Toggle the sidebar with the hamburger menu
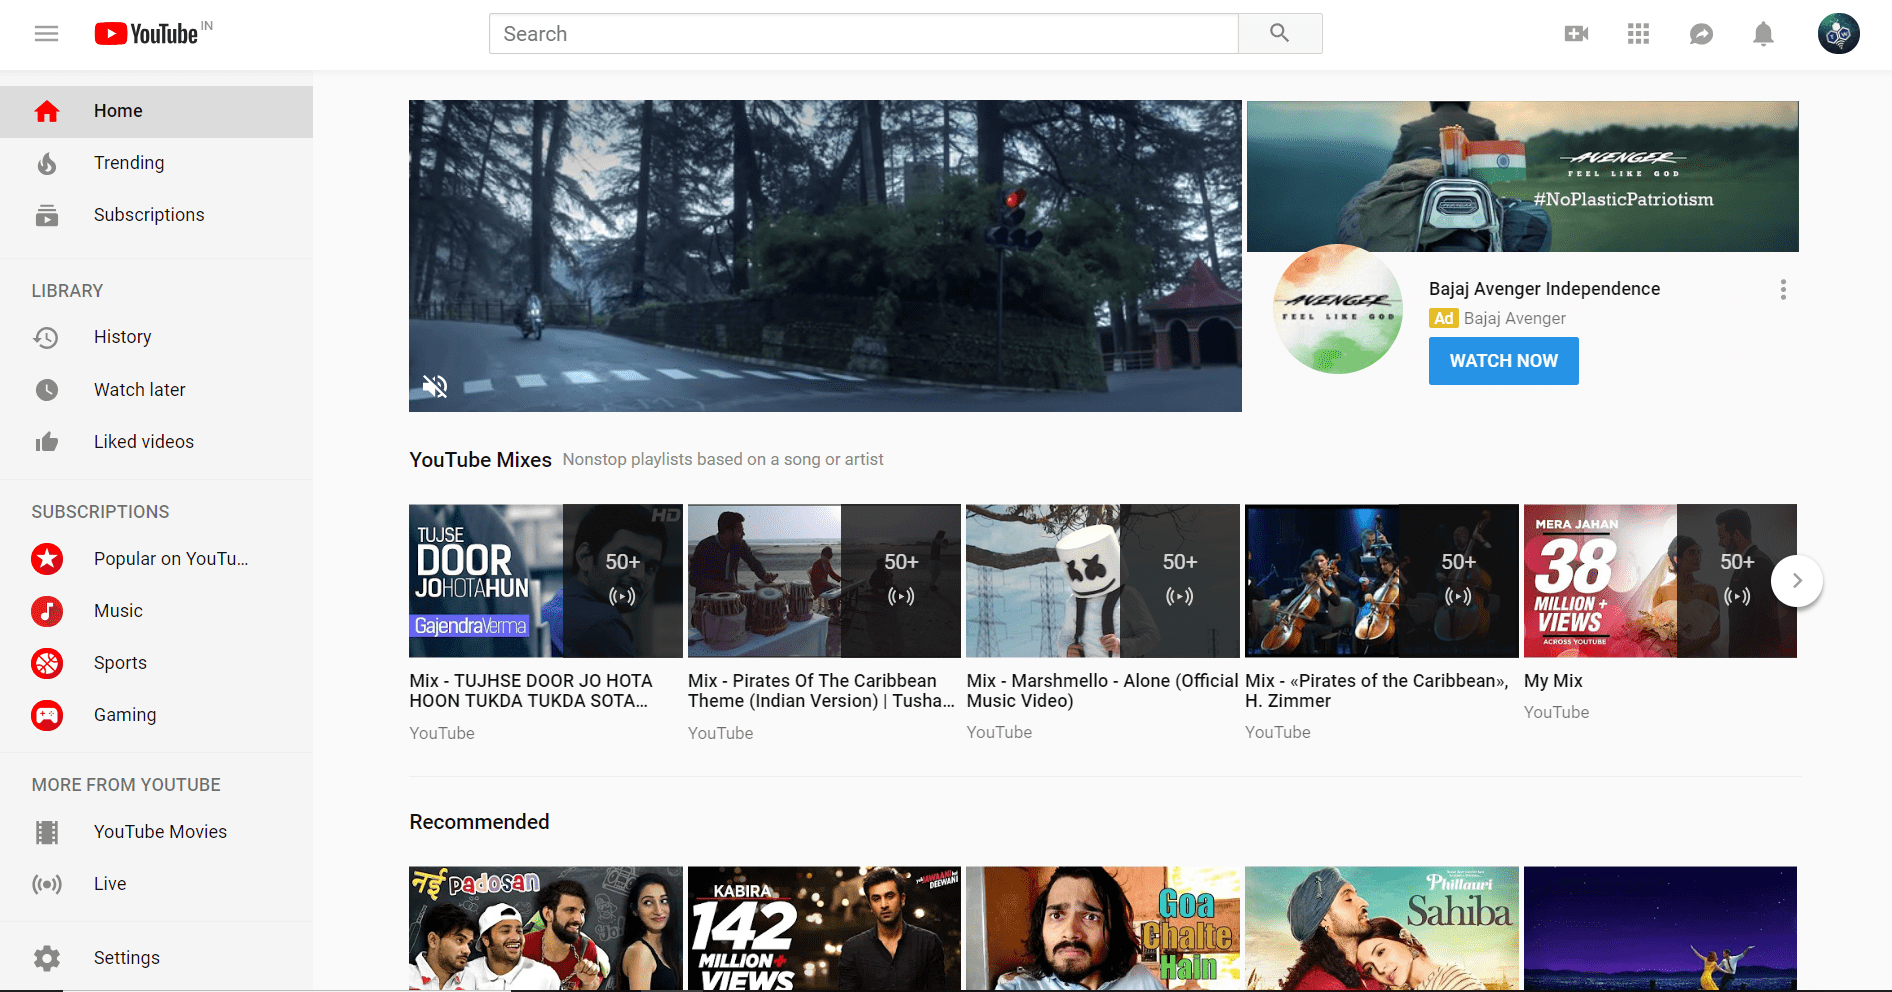The height and width of the screenshot is (992, 1892). [46, 33]
